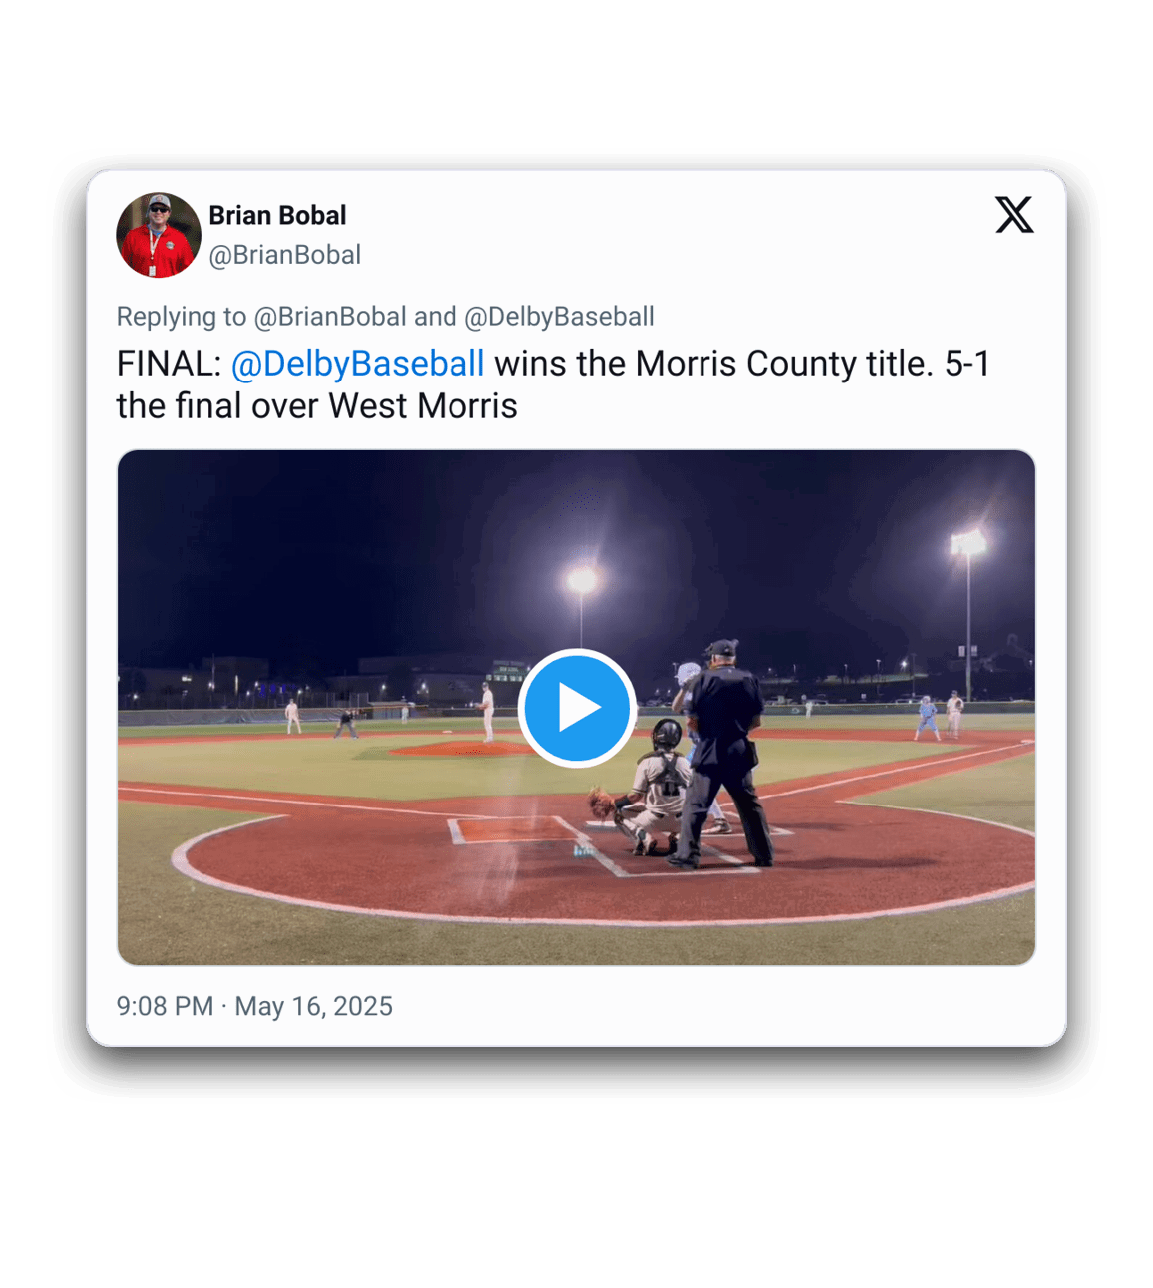This screenshot has width=1153, height=1288.
Task: Click the center stadium light above play button
Action: [582, 580]
